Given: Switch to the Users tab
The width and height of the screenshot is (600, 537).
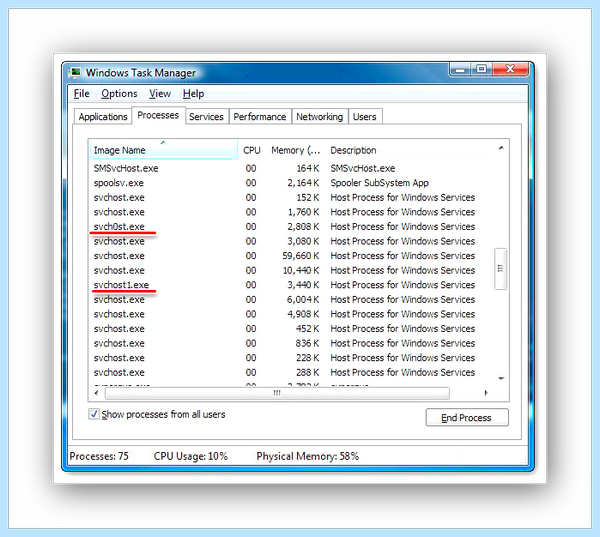Looking at the screenshot, I should pyautogui.click(x=365, y=117).
